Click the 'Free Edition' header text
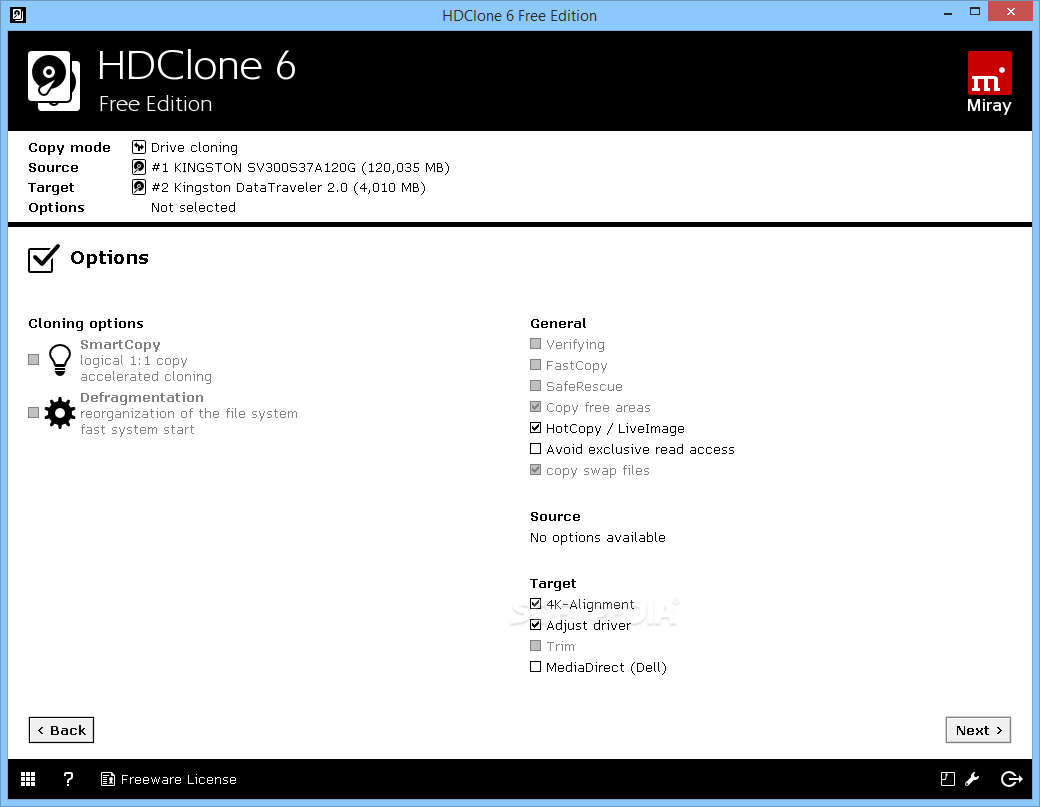 pyautogui.click(x=155, y=104)
